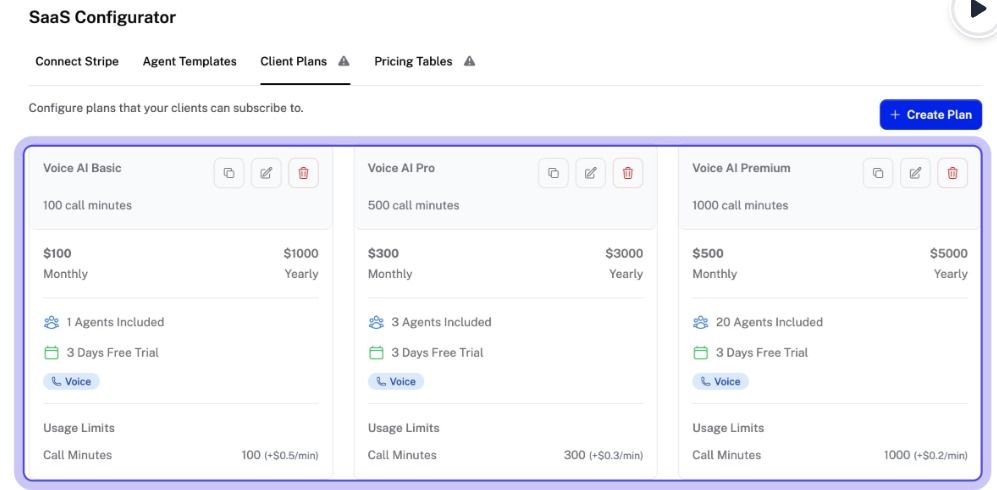Click the SaaS Configurator heading
997x490 pixels.
pyautogui.click(x=102, y=17)
